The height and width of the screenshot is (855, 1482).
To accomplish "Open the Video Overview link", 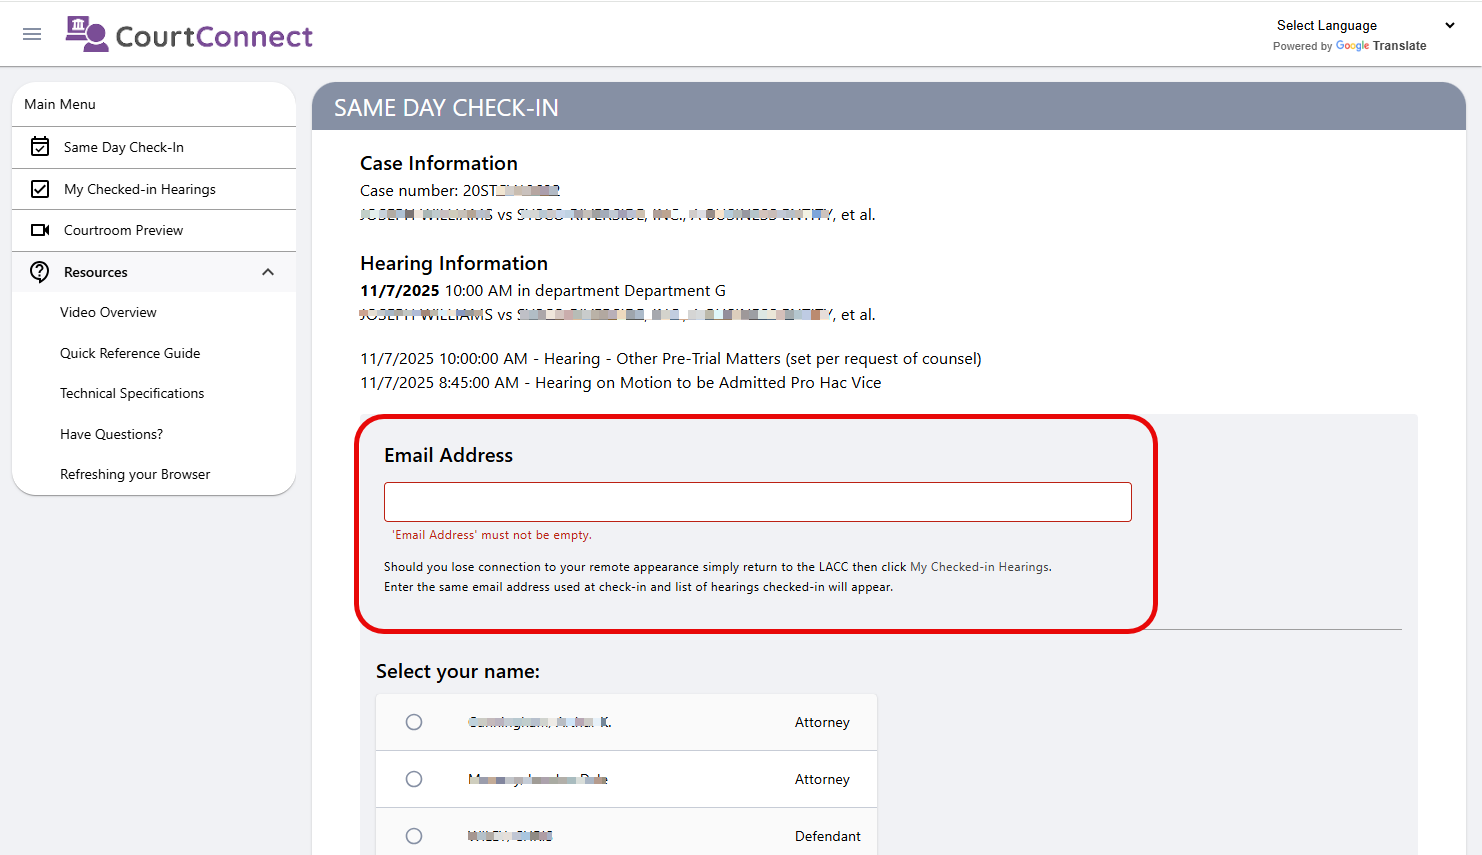I will pos(108,312).
